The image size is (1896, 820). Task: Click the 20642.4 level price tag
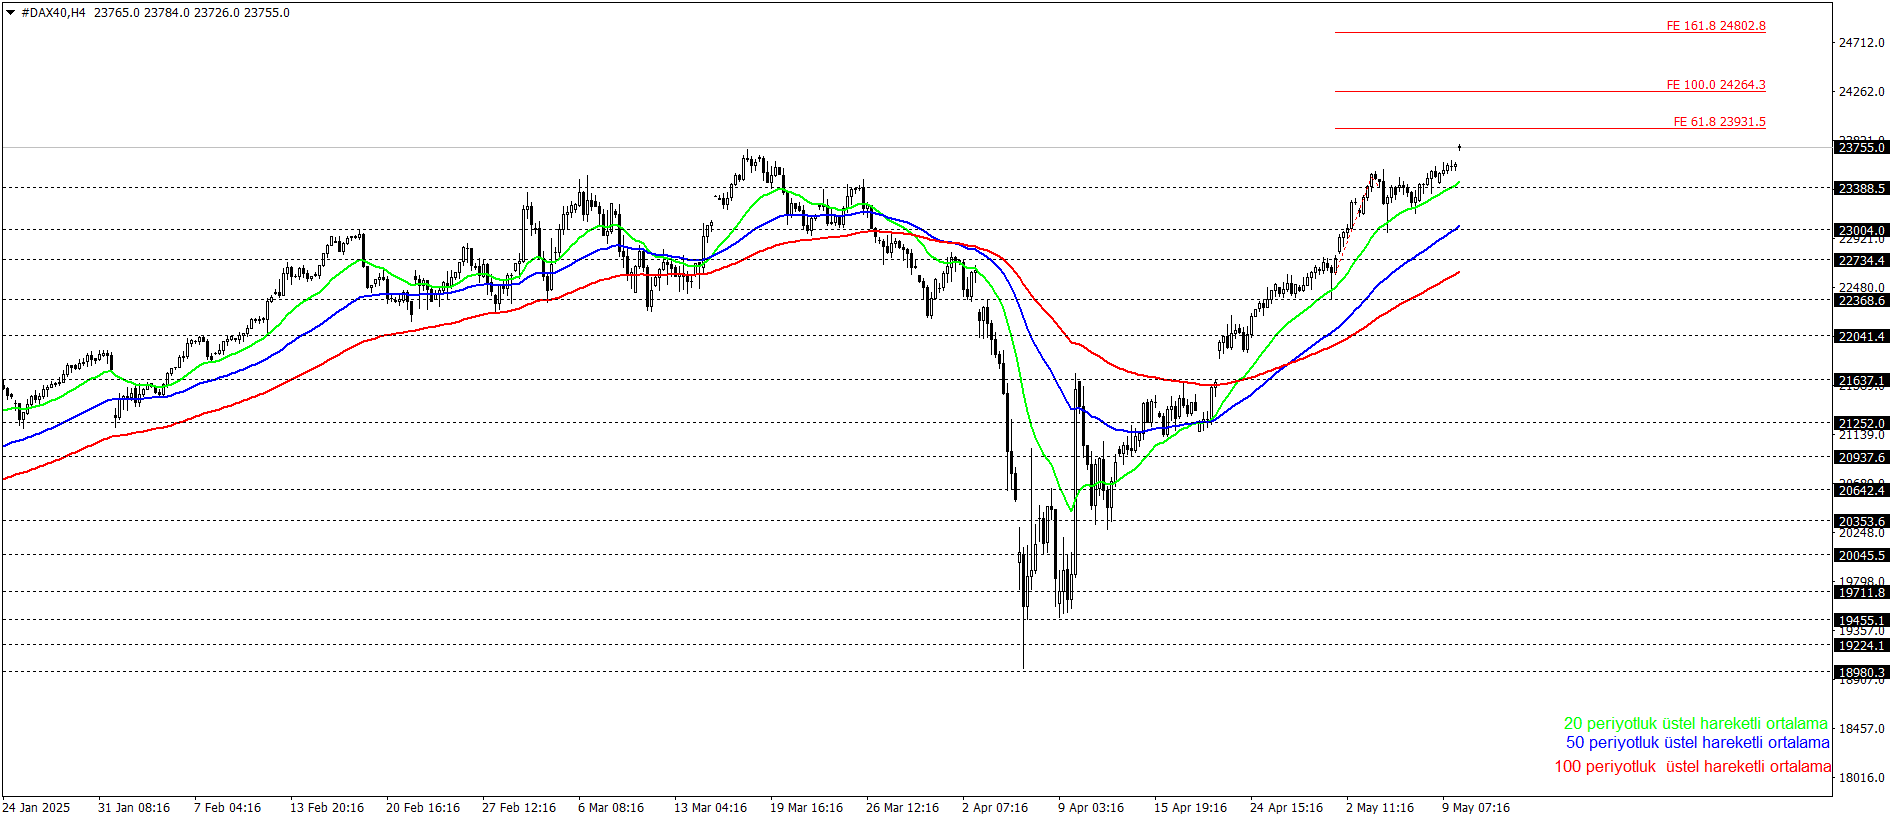tap(1862, 490)
